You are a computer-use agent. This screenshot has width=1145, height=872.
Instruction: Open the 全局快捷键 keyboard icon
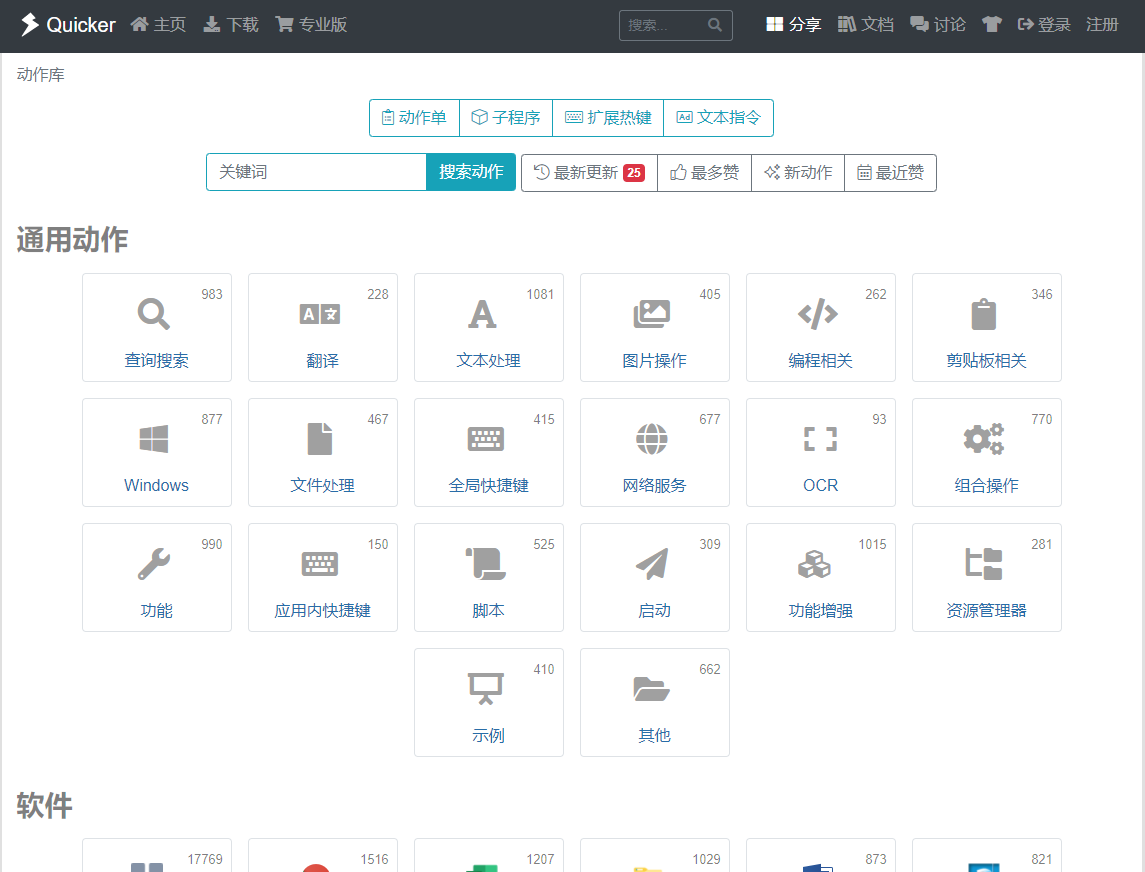(x=486, y=440)
